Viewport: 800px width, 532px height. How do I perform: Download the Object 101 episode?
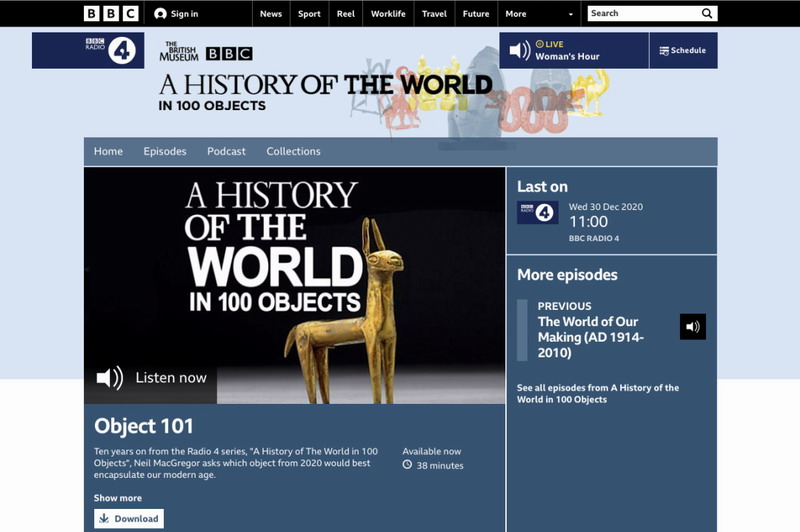[x=129, y=519]
